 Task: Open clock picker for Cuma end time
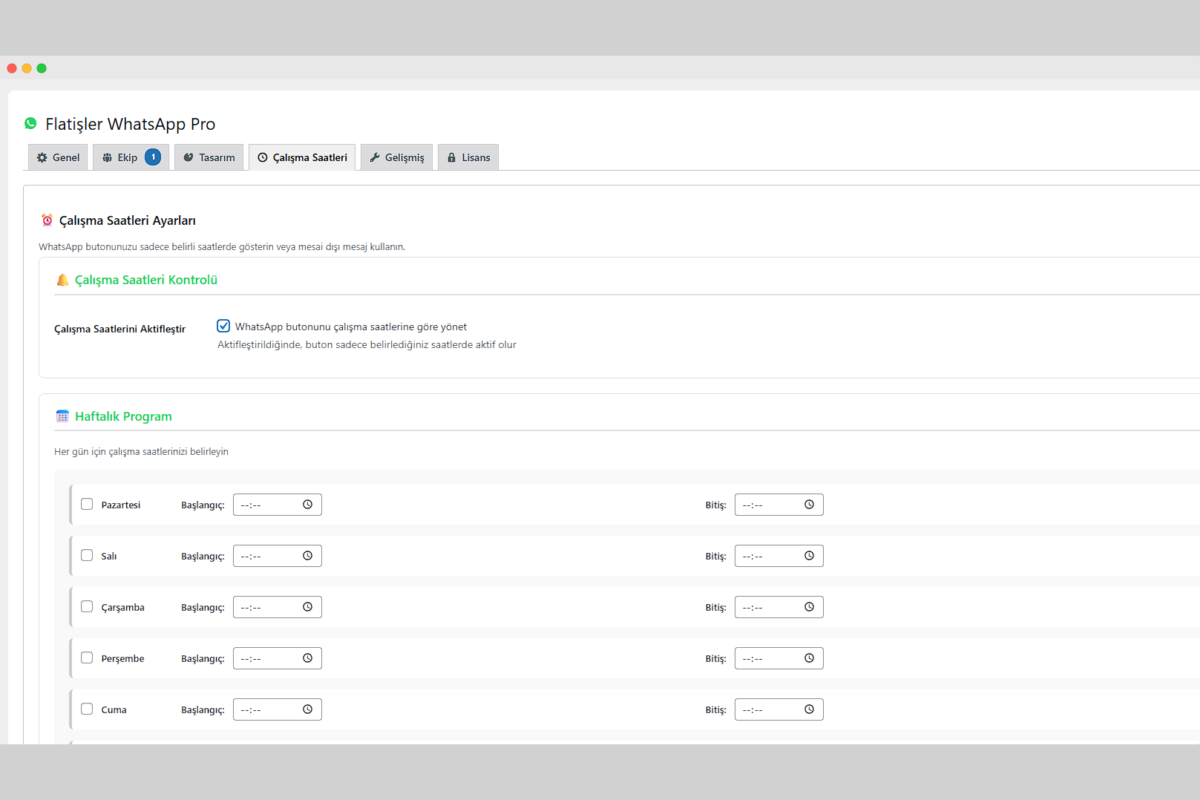[809, 709]
